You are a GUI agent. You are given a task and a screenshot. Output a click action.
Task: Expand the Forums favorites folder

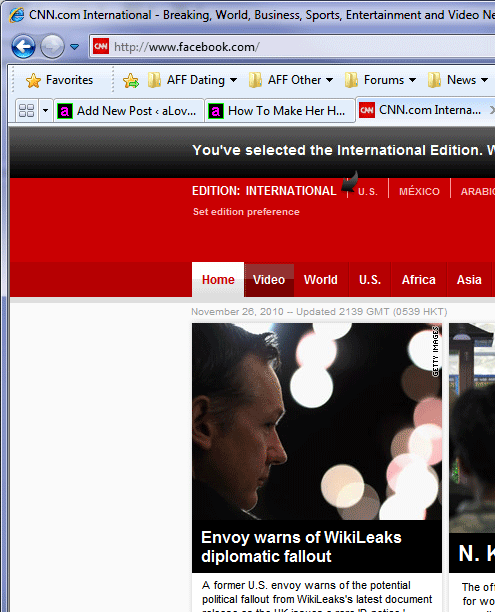(x=380, y=80)
